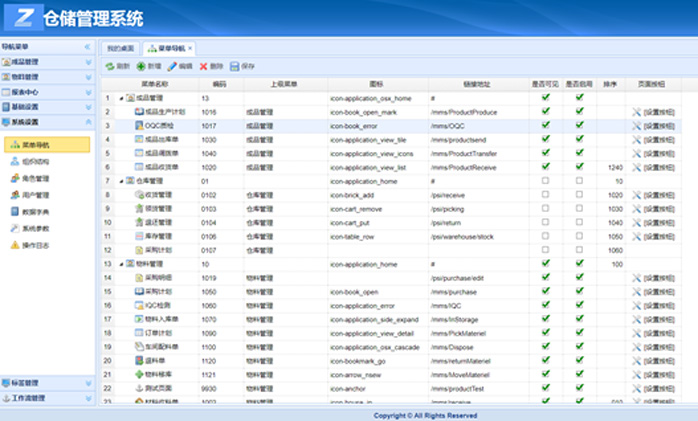The height and width of the screenshot is (421, 698).
Task: Click the person icon for 组织结构
Action: click(x=15, y=162)
